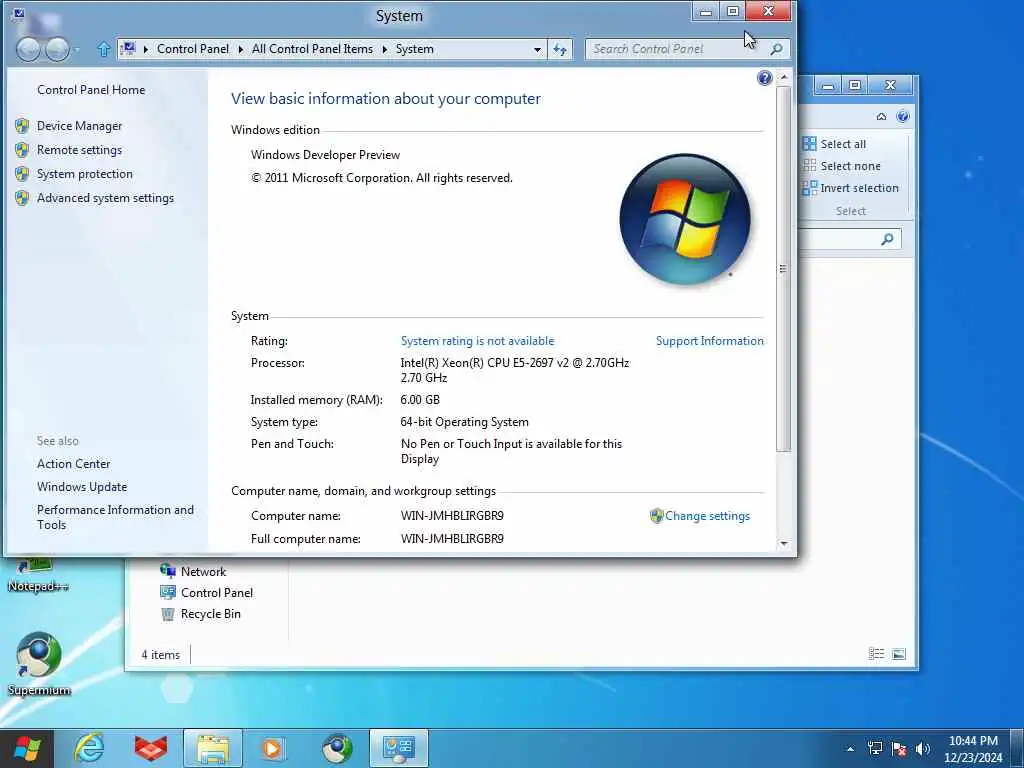Click Select all in Explorer window
This screenshot has width=1024, height=768.
pos(835,144)
